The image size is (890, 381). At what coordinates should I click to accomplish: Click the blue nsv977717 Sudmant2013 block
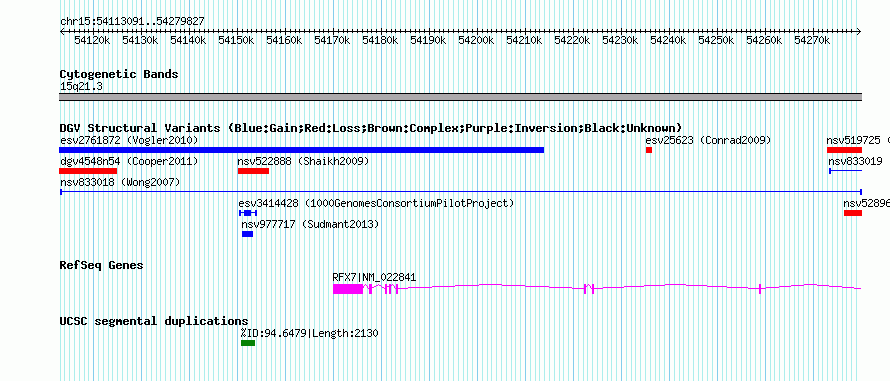click(247, 234)
